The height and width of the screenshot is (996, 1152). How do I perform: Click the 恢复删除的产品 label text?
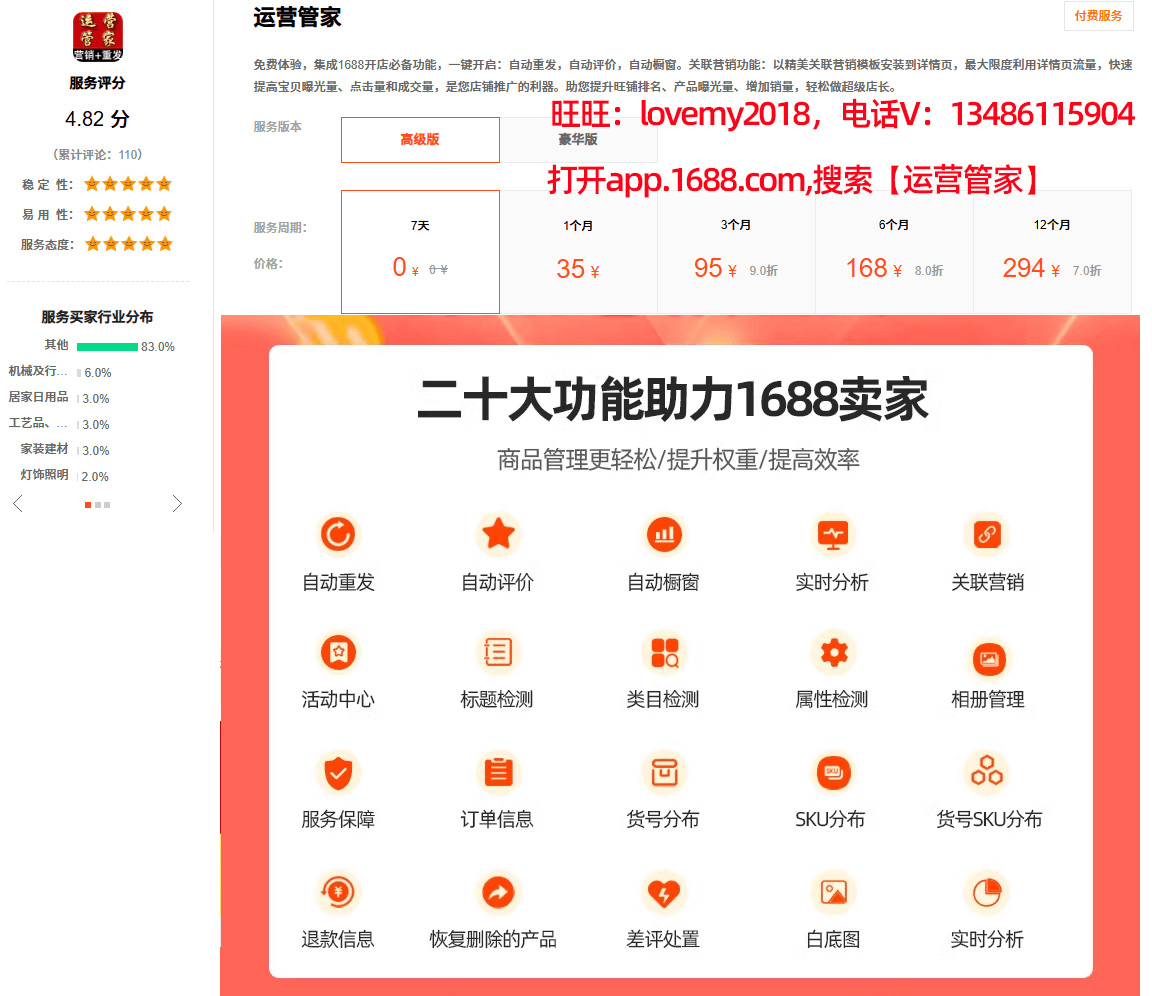click(493, 939)
